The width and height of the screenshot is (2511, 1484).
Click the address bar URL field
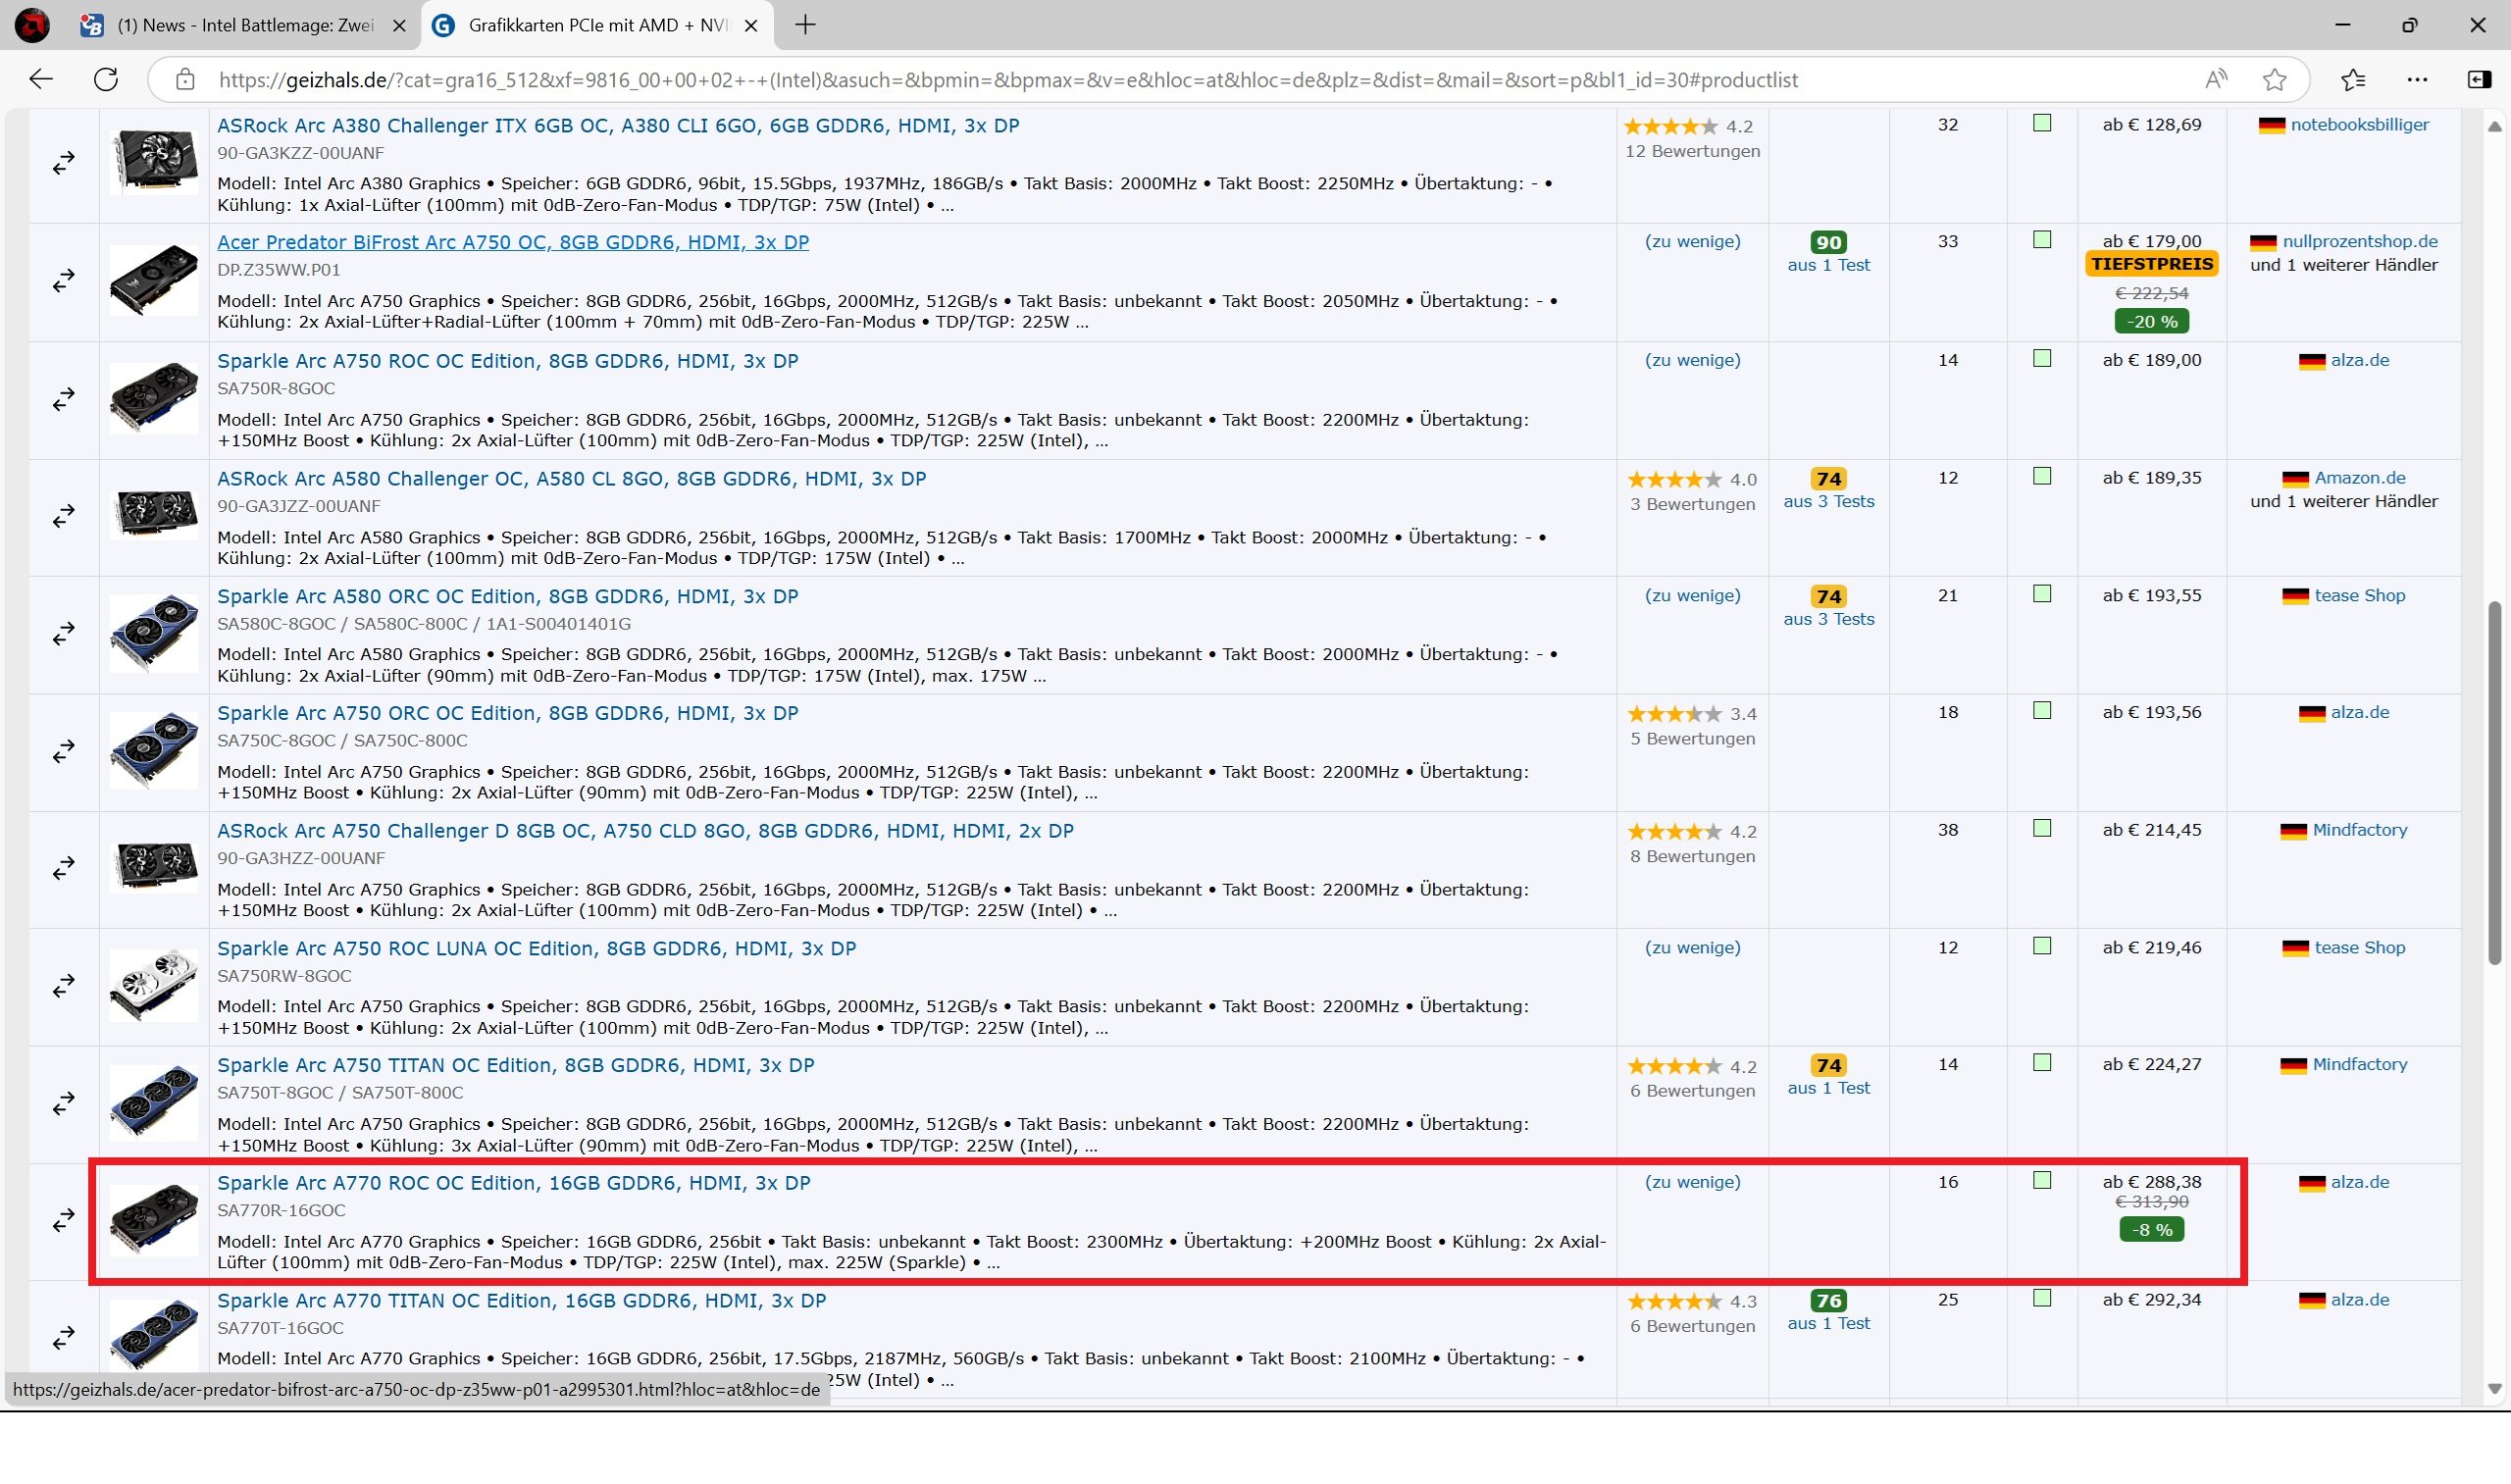click(x=1000, y=80)
